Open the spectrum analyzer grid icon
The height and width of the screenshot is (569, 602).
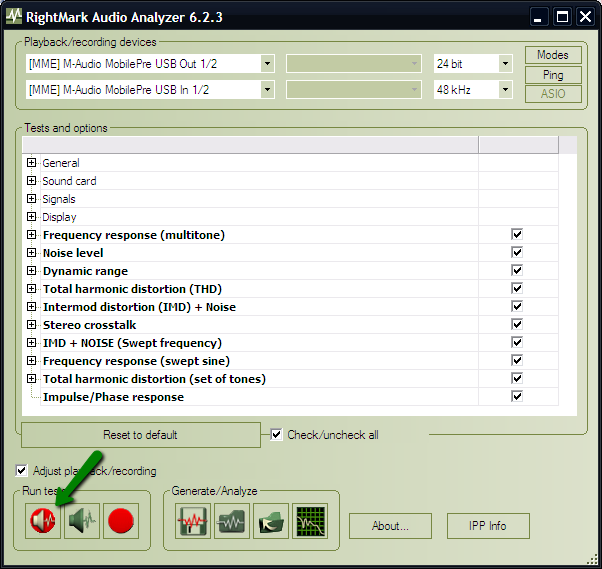coord(310,521)
